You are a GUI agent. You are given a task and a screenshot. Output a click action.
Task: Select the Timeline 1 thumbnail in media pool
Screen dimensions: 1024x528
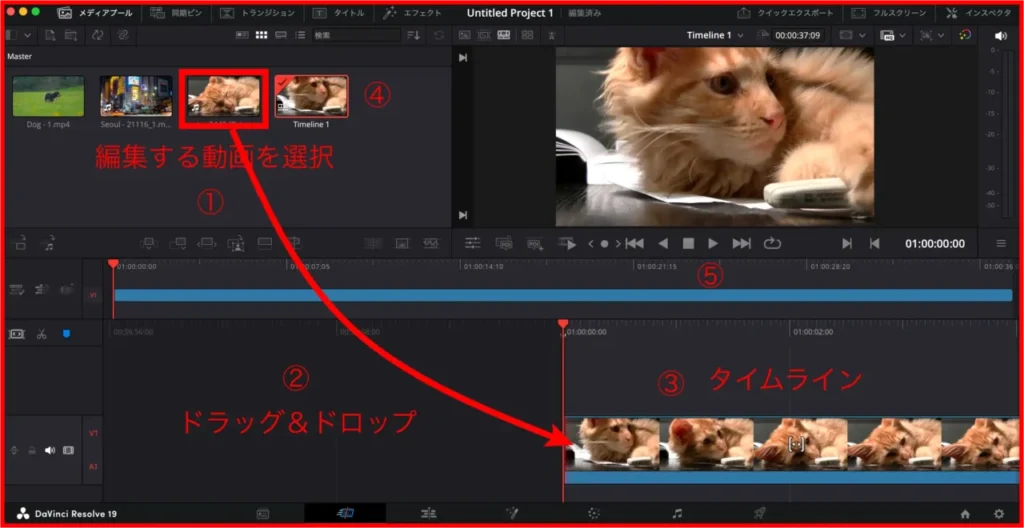(x=311, y=96)
